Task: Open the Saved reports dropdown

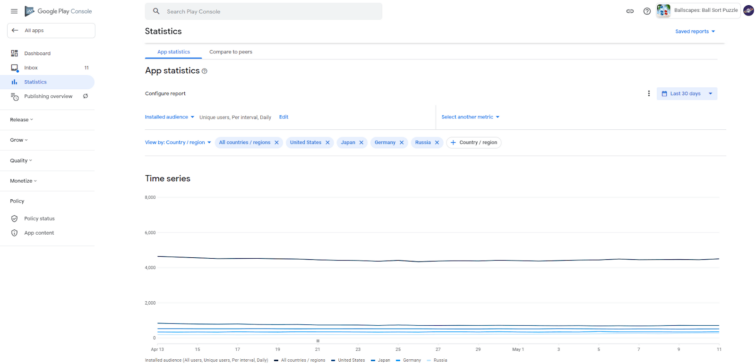Action: coord(695,31)
